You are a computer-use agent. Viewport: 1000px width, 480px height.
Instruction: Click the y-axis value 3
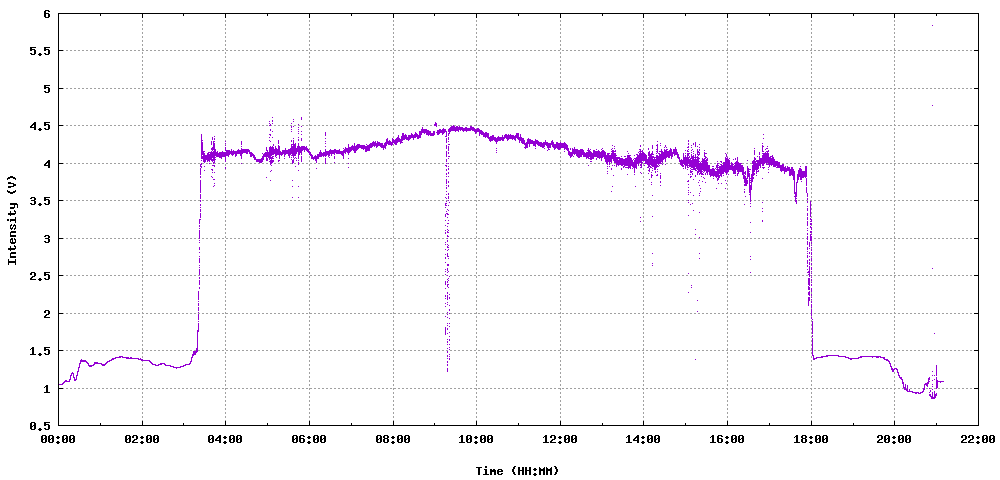48,238
